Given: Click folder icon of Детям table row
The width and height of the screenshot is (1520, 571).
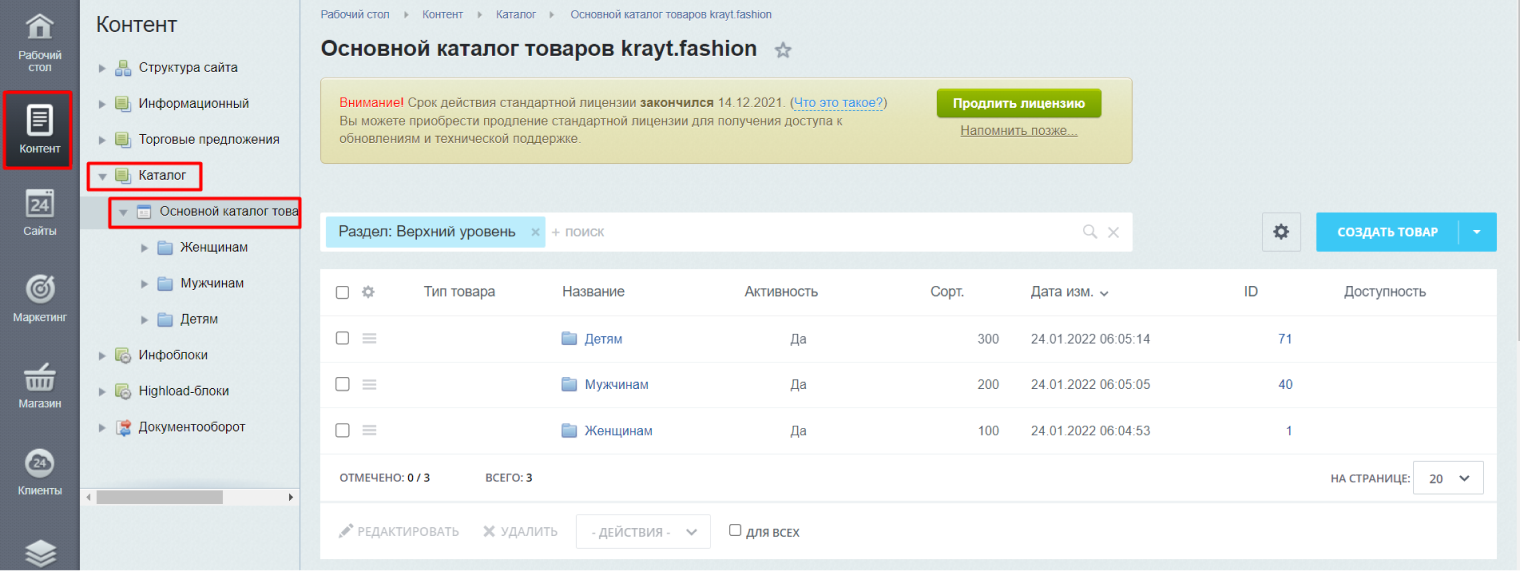Looking at the screenshot, I should pyautogui.click(x=570, y=339).
